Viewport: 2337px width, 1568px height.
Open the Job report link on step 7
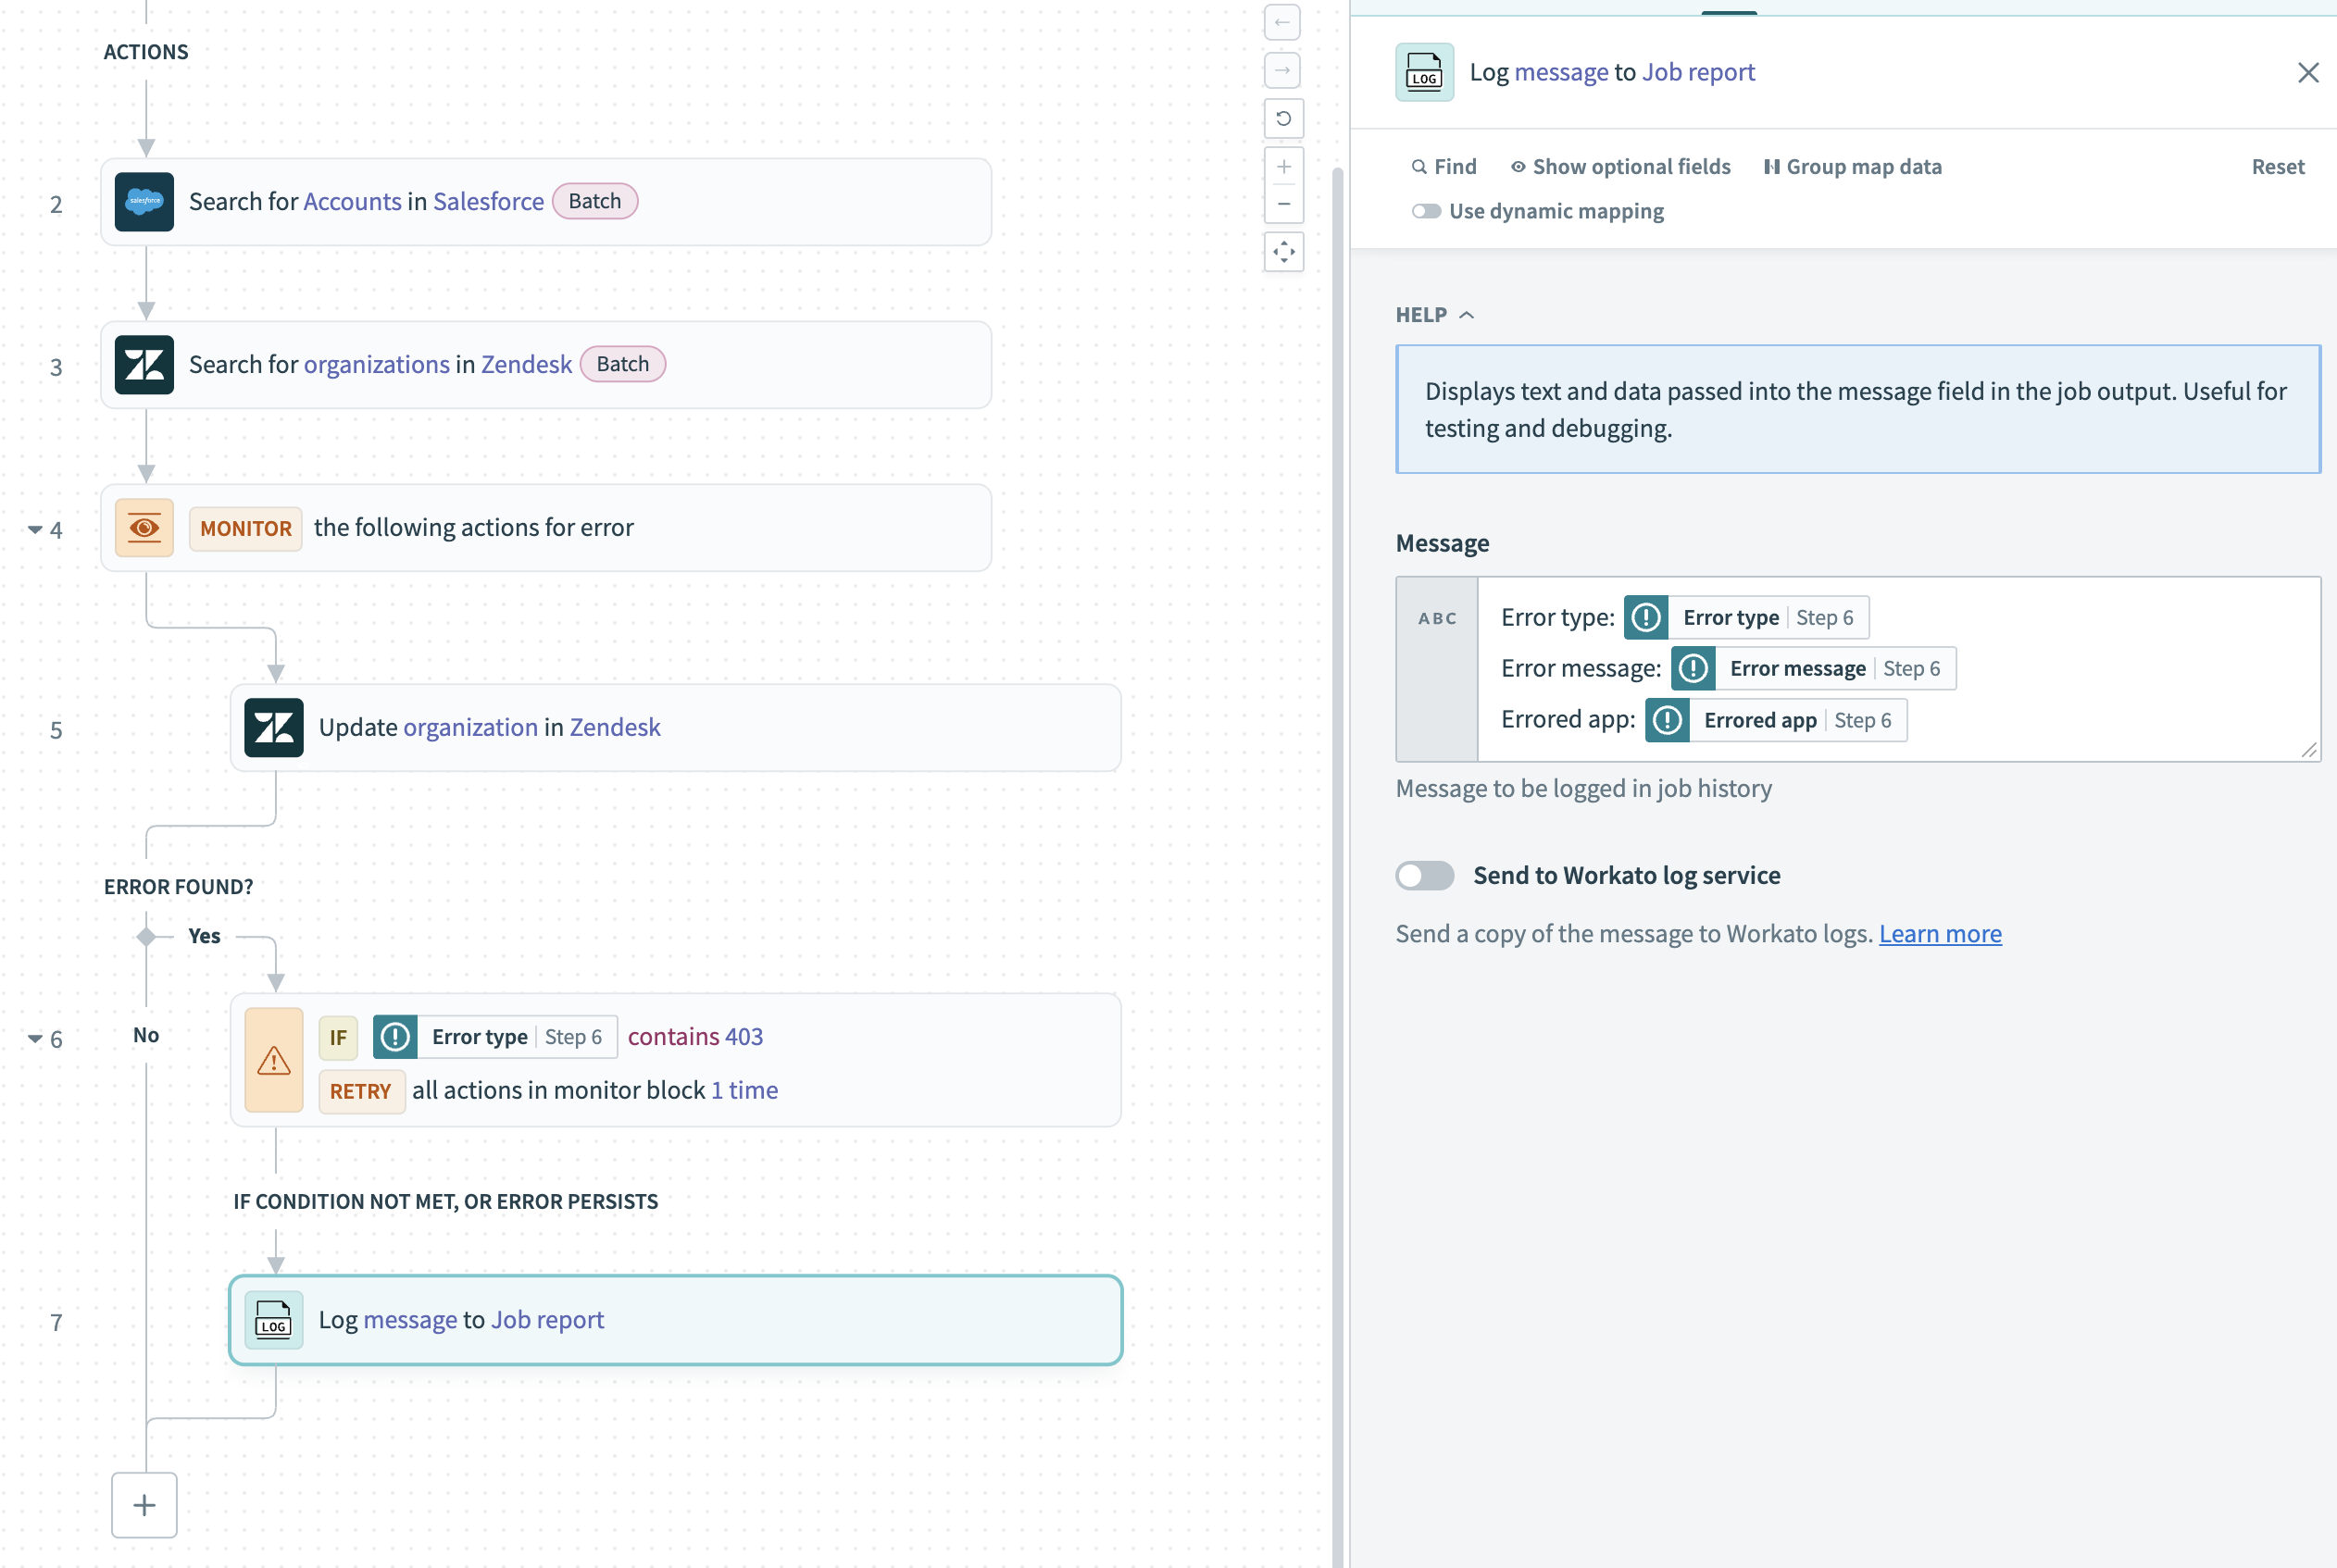tap(547, 1319)
